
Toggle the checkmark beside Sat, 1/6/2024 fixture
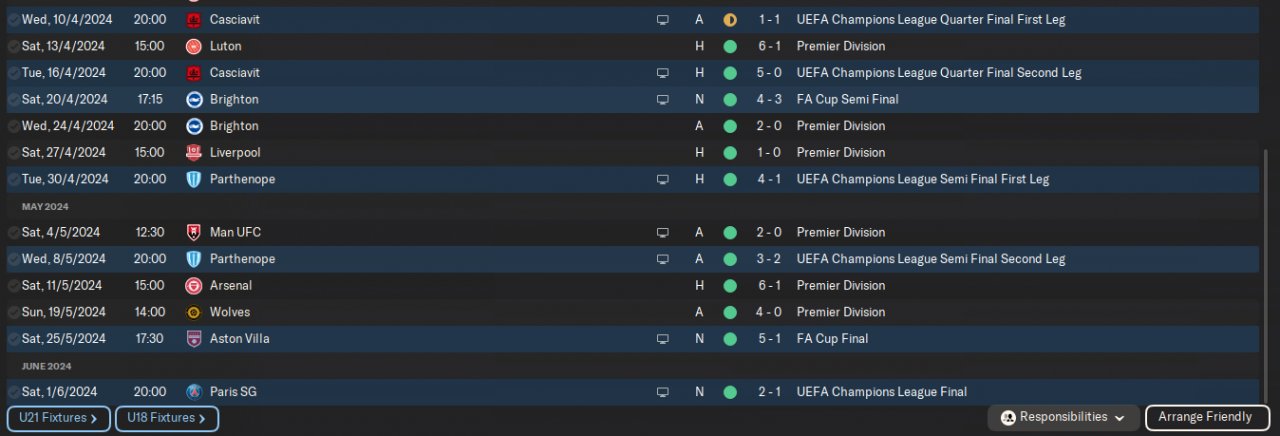pos(13,392)
